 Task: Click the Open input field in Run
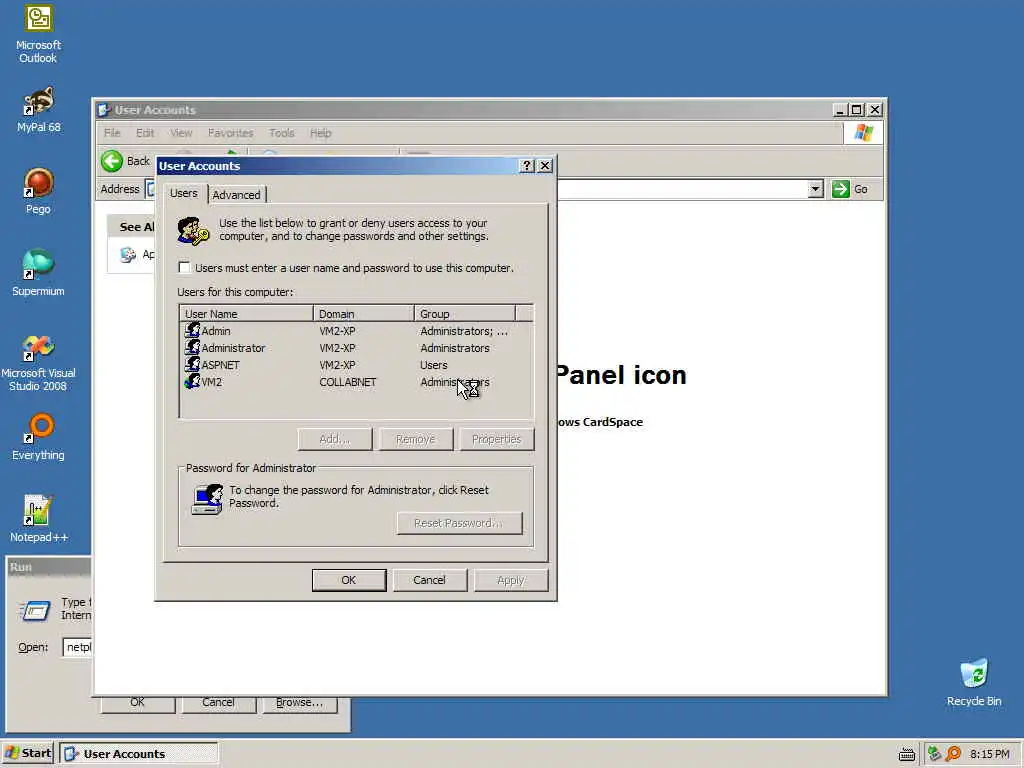tap(78, 647)
